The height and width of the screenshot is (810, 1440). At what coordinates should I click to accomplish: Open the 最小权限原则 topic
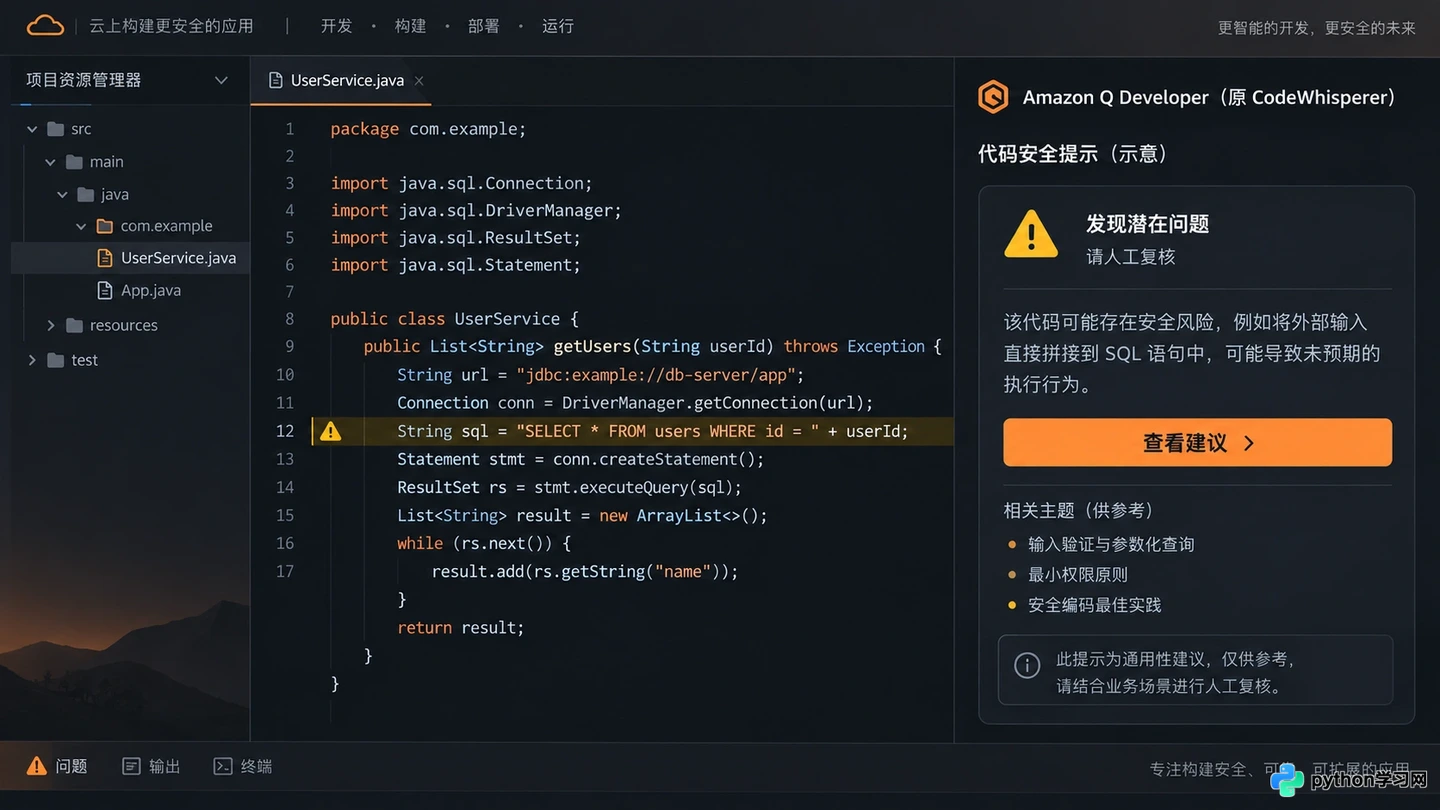click(1078, 574)
